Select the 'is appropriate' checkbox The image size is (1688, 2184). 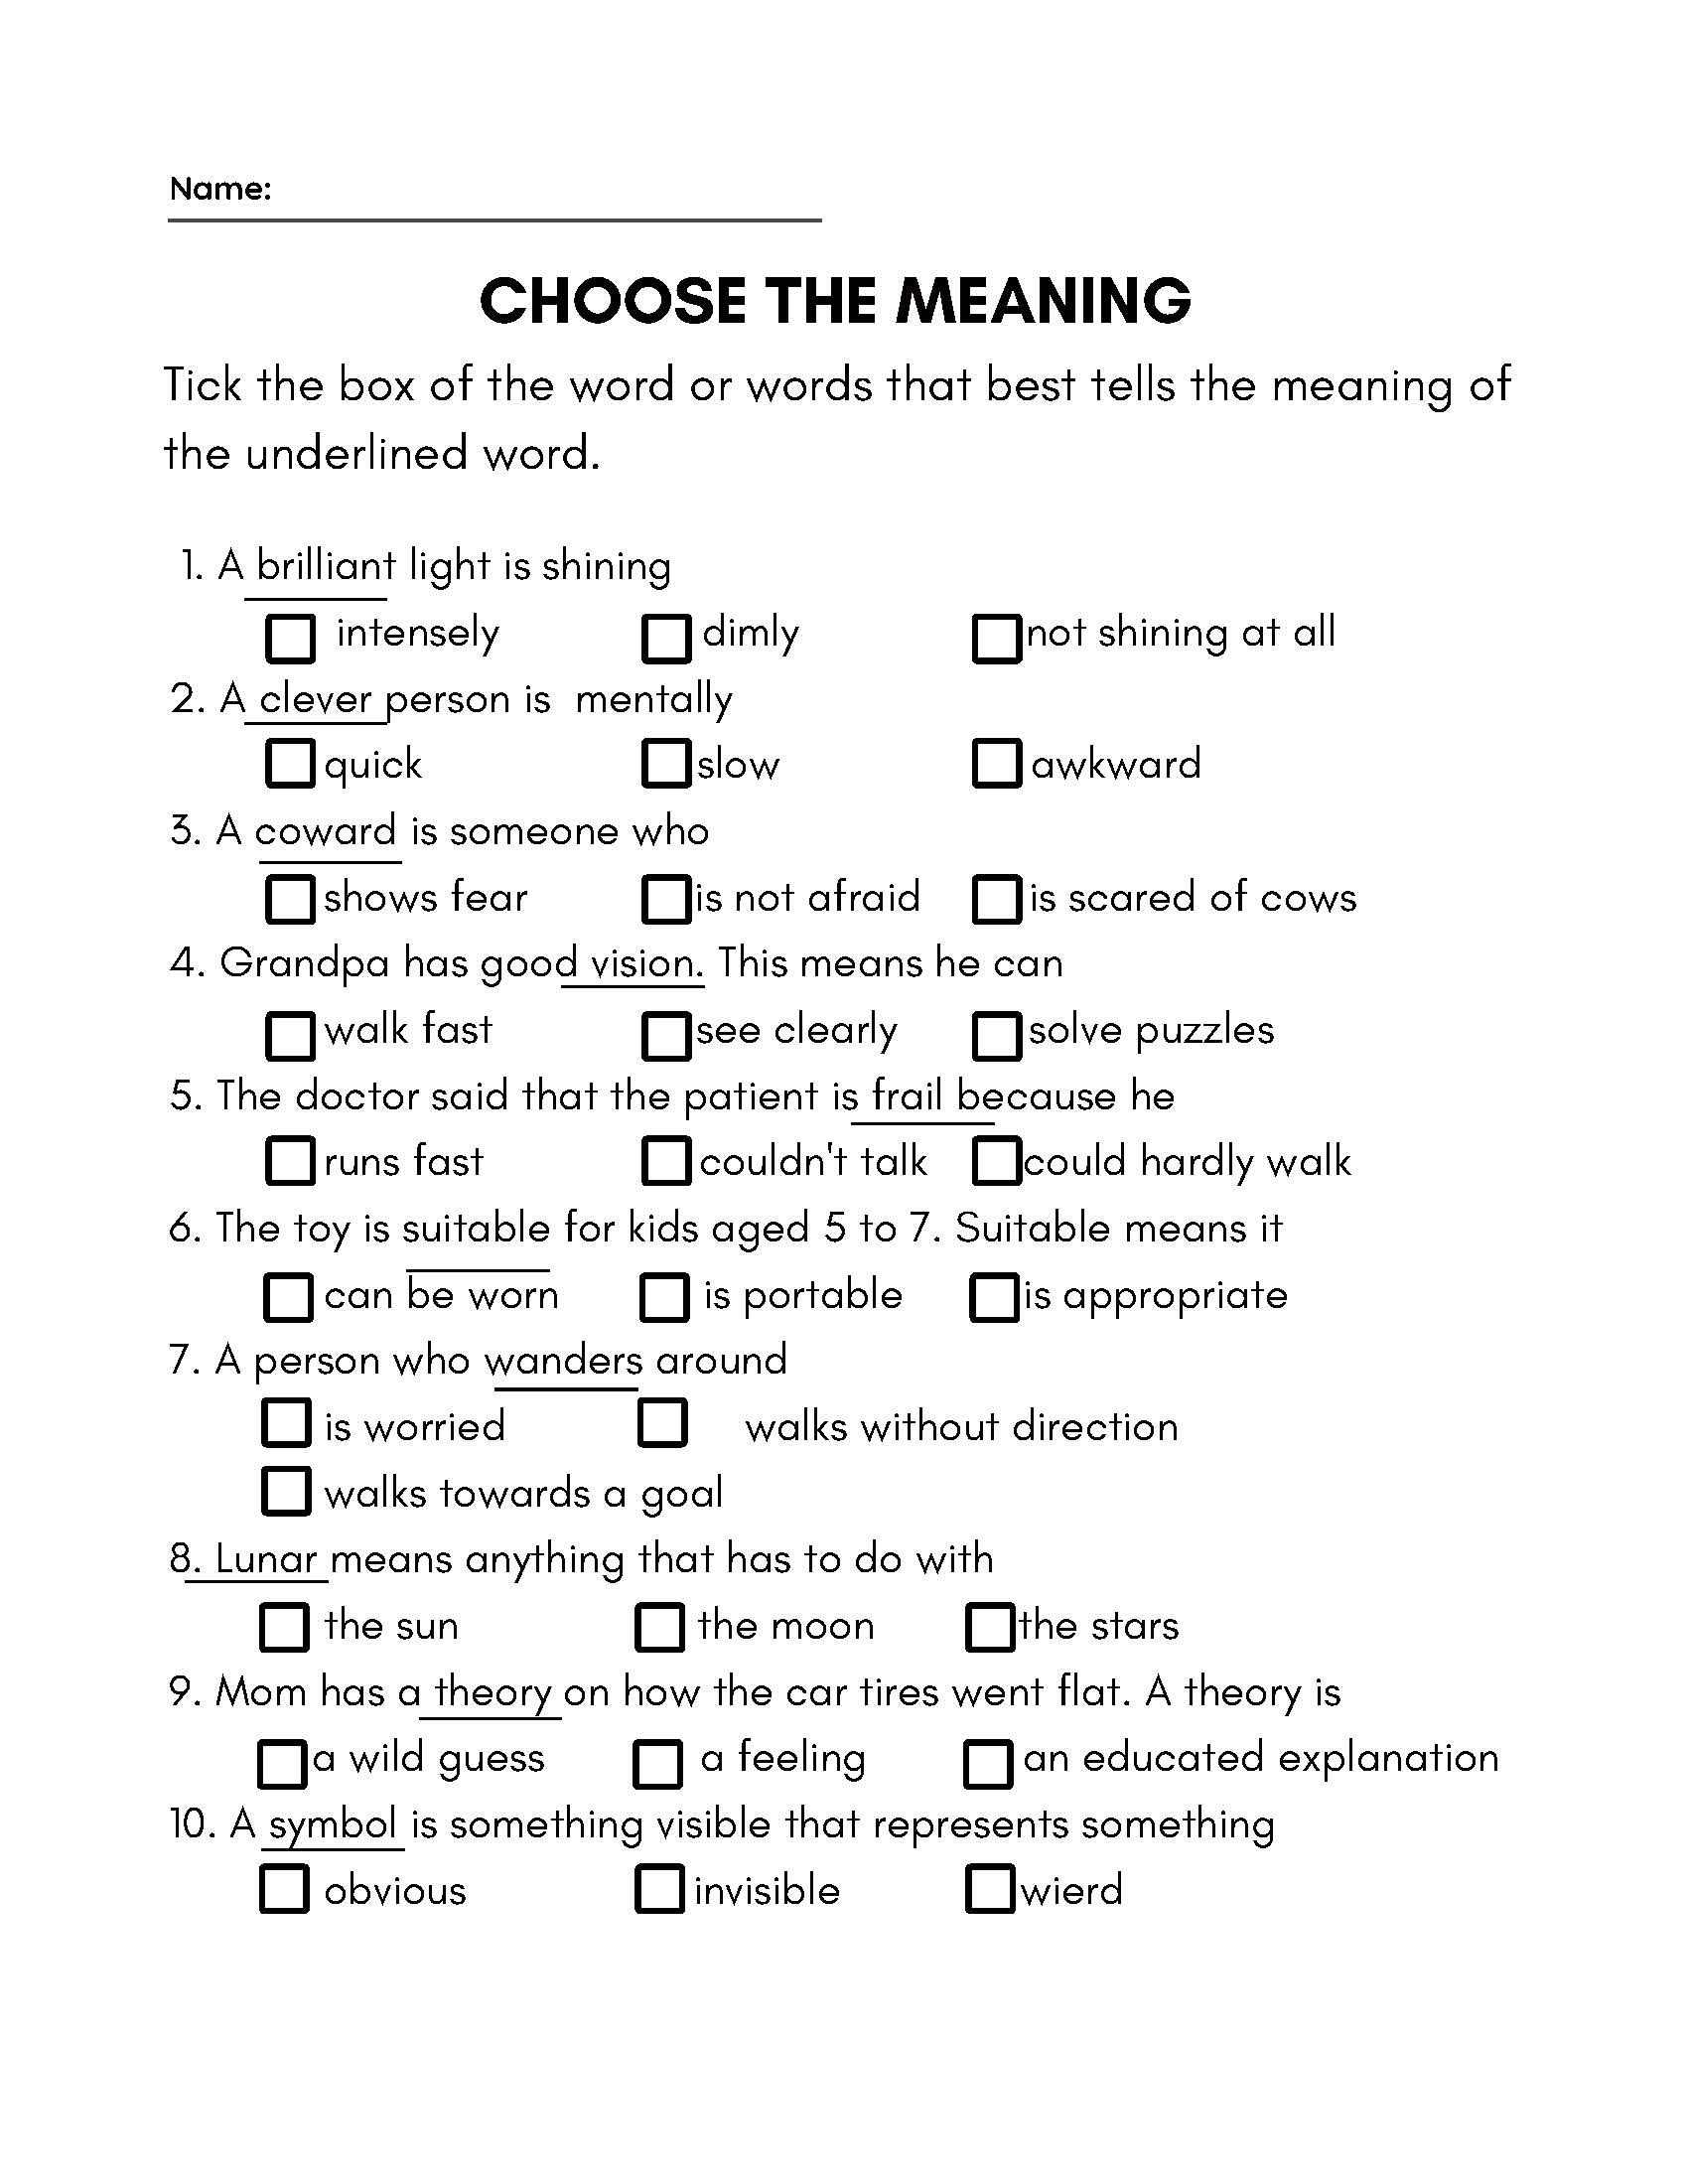pyautogui.click(x=994, y=1297)
